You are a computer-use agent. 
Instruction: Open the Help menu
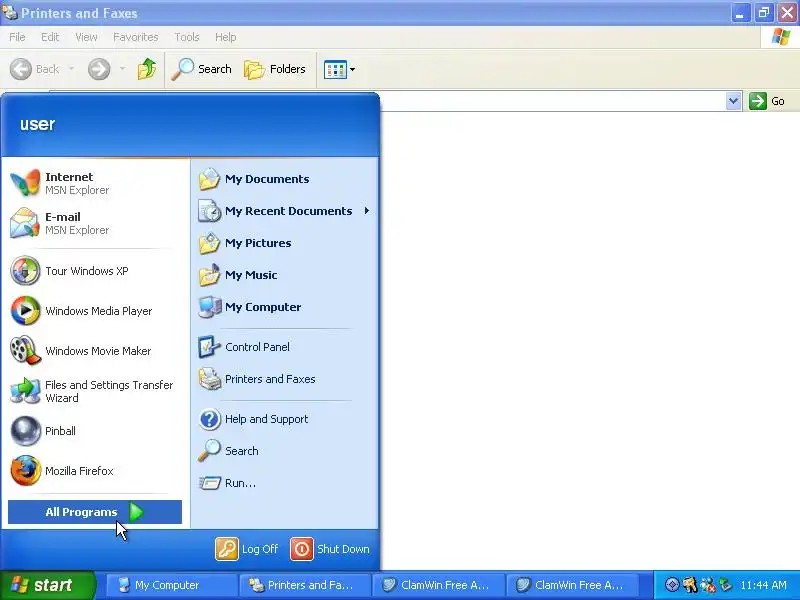[x=226, y=37]
